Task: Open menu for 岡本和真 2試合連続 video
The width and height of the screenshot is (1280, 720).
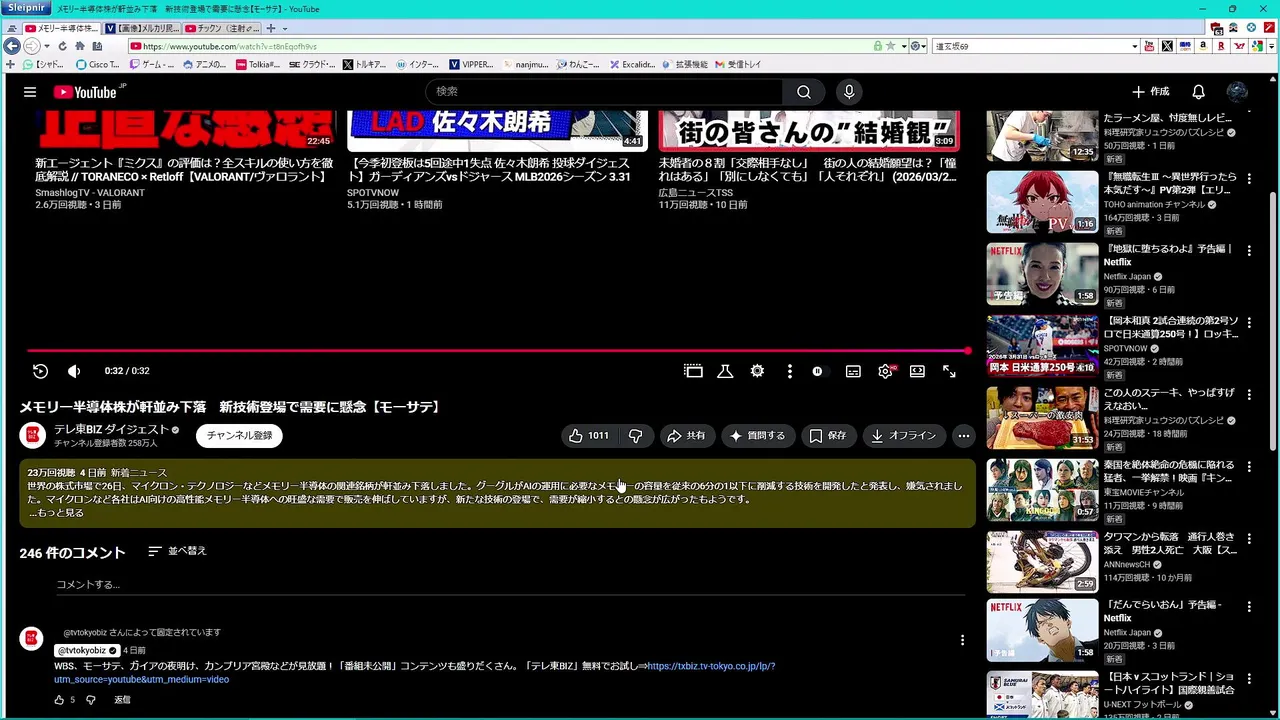Action: coord(1249,323)
